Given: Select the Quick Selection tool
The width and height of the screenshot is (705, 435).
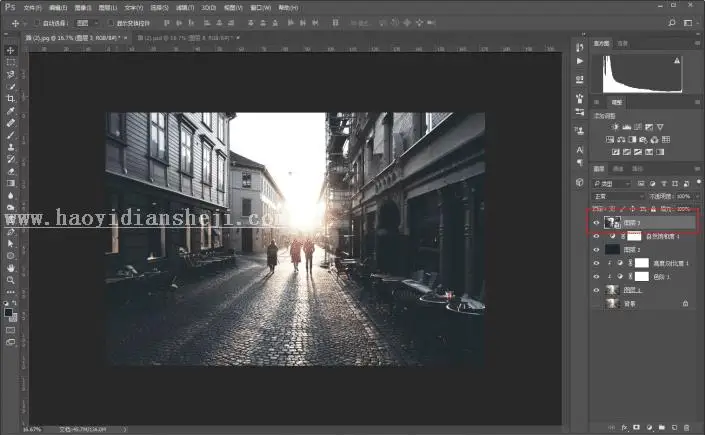Looking at the screenshot, I should coord(10,86).
